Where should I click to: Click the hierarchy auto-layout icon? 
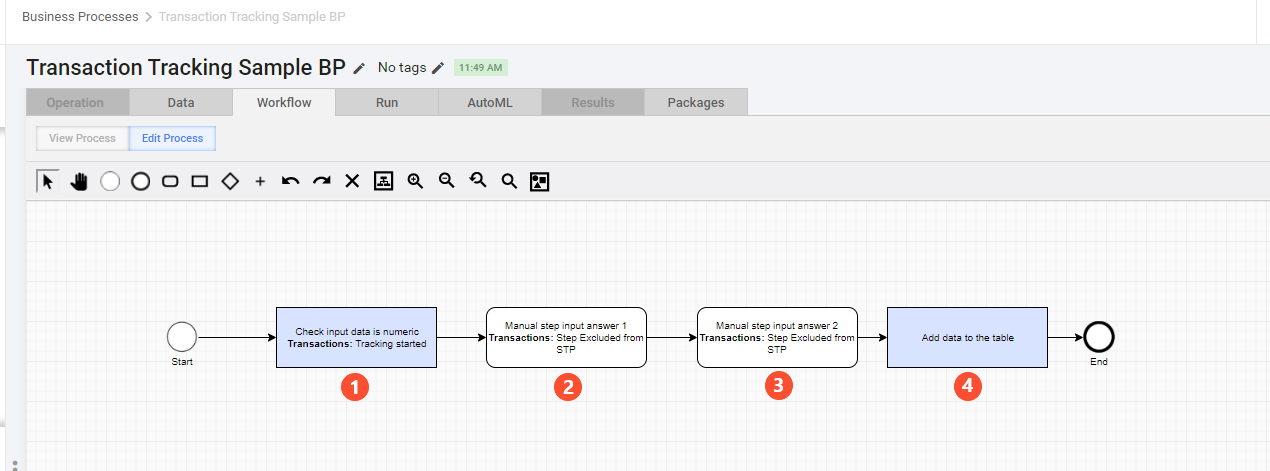tap(383, 181)
